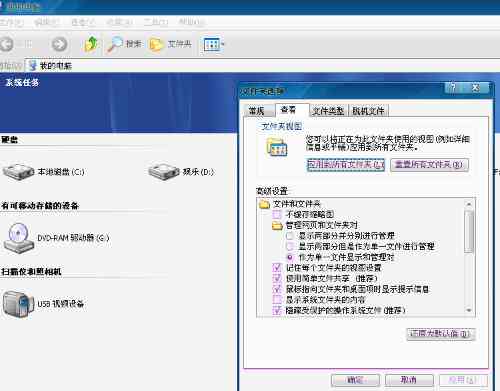Select 显示两部分但是作为单一文件进行管理 radio
This screenshot has width=500, height=391.
point(290,247)
